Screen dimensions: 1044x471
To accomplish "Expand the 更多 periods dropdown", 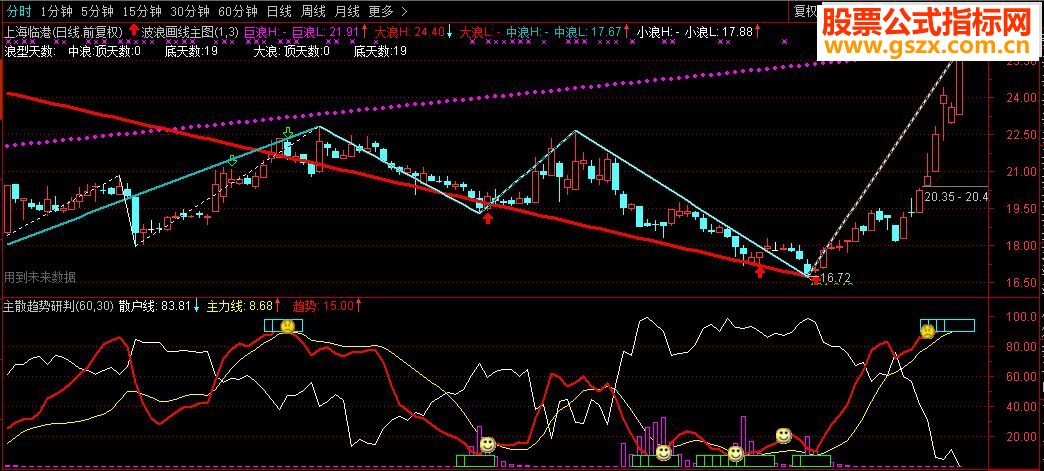I will pos(381,11).
